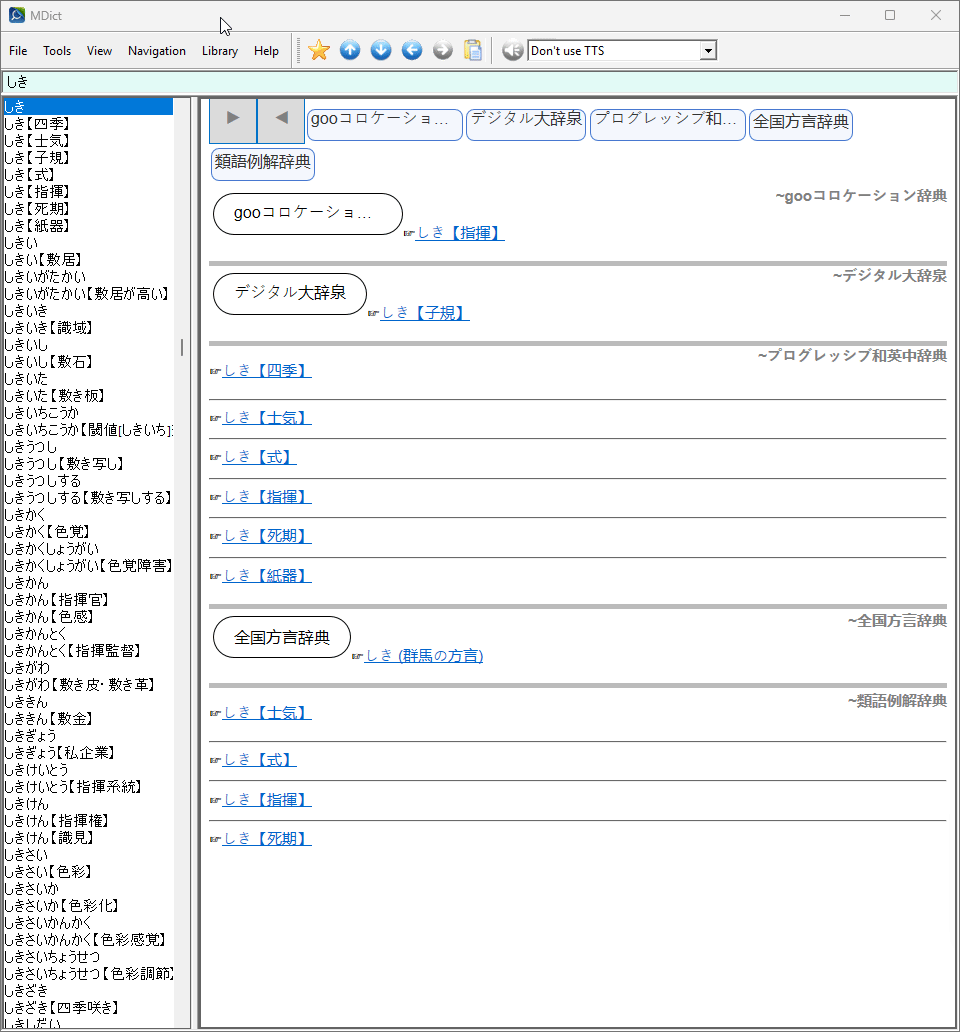Open the Tools menu
The height and width of the screenshot is (1032, 960).
point(57,51)
